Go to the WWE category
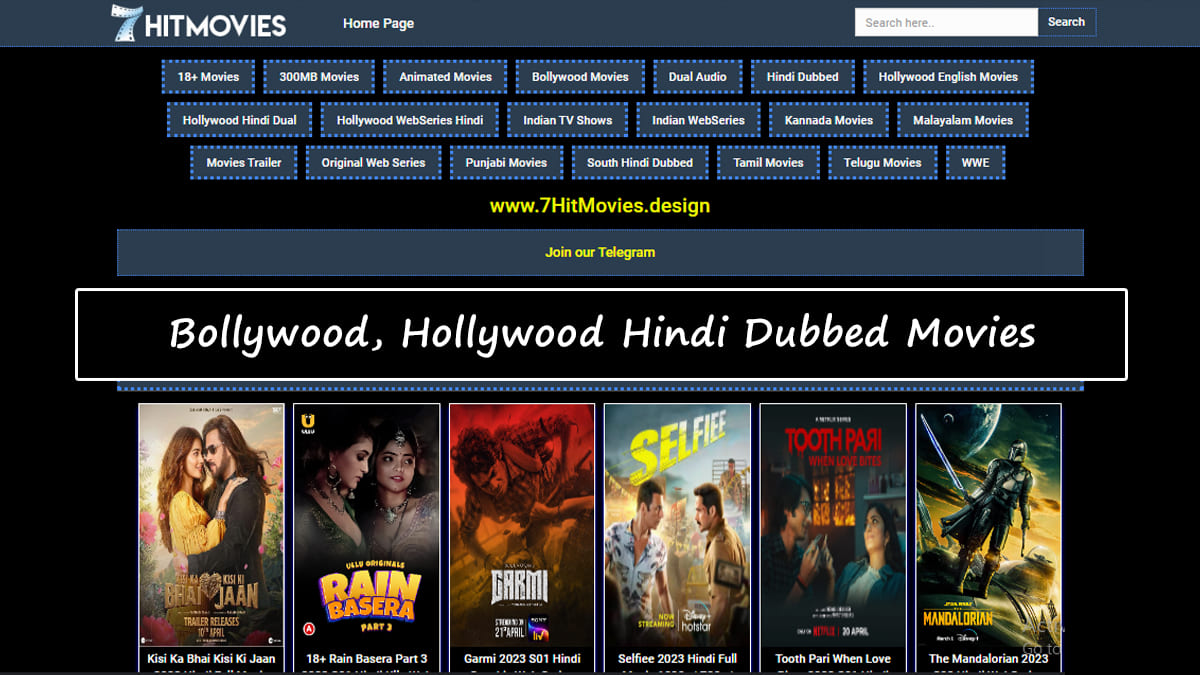The image size is (1200, 675). point(975,162)
